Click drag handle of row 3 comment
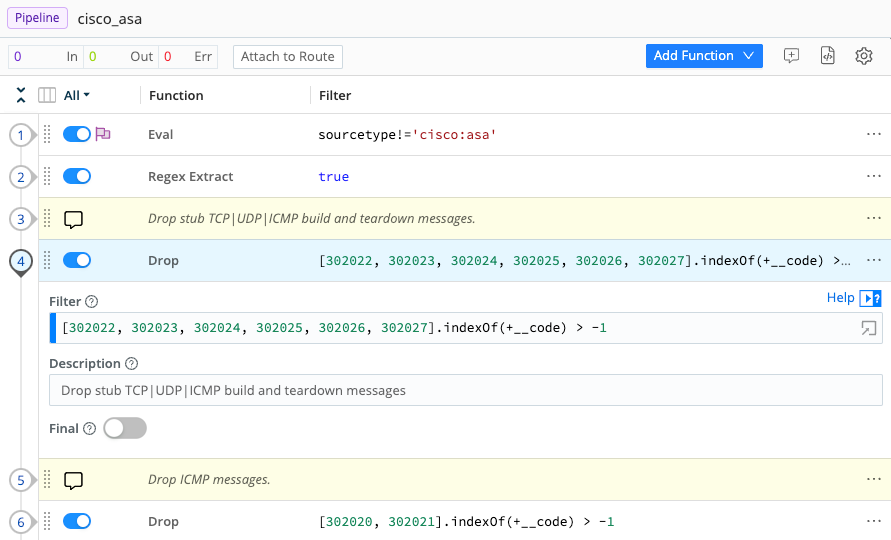This screenshot has height=540, width=891. click(x=47, y=218)
